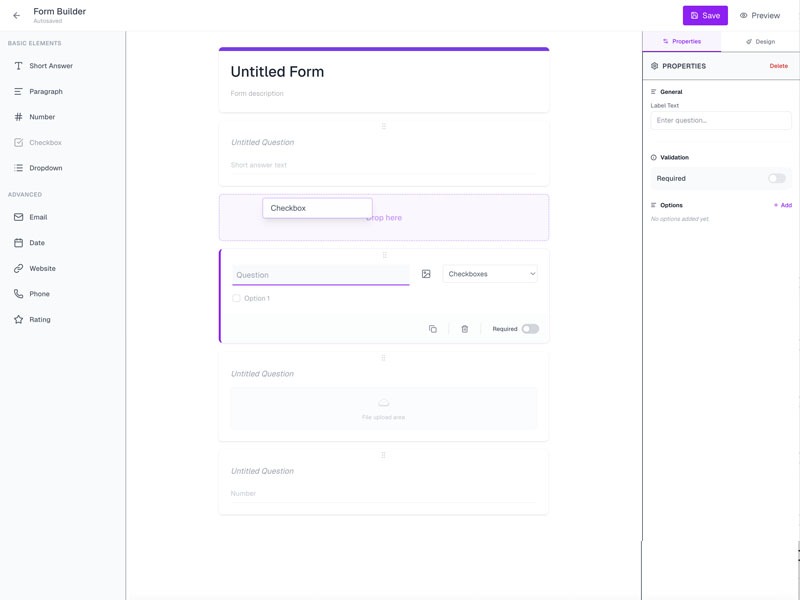The image size is (800, 600).
Task: Select the Dropdown list icon
Action: [x=18, y=168]
